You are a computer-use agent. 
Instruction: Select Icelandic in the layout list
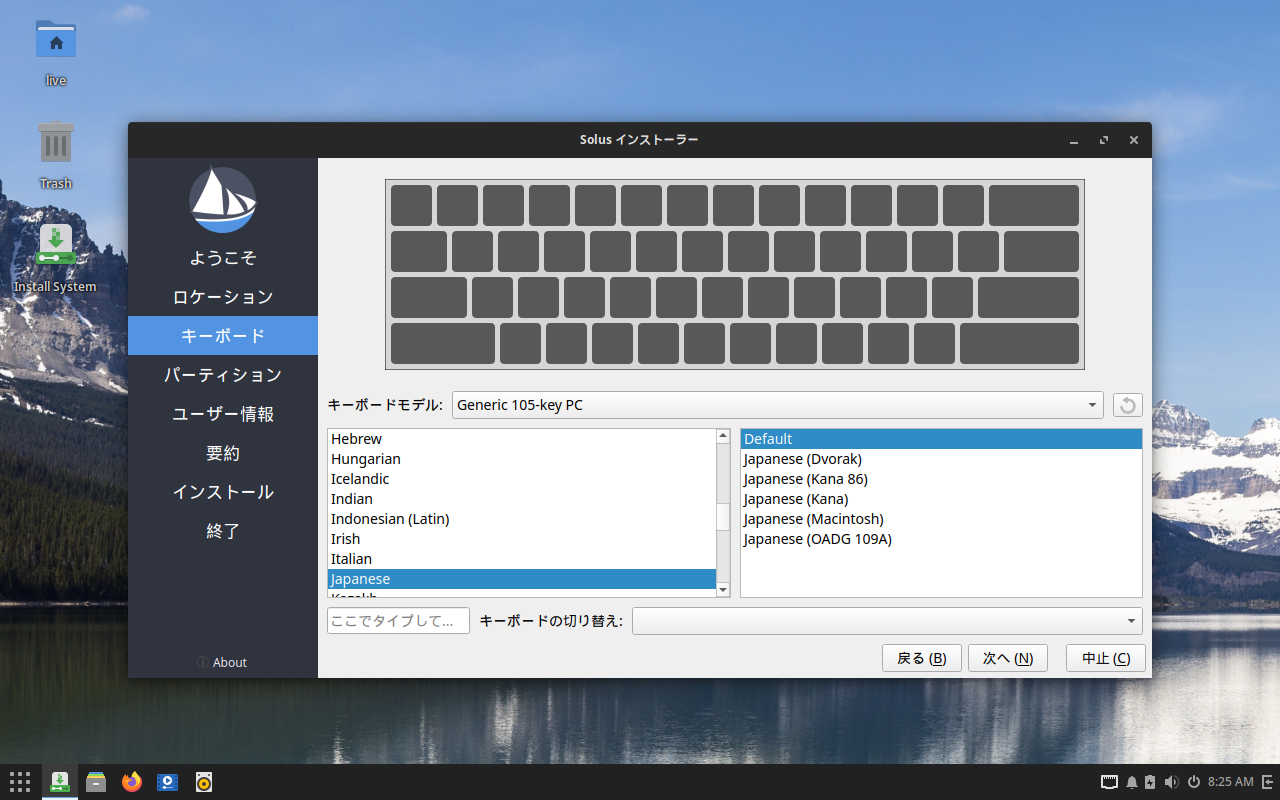tap(522, 479)
